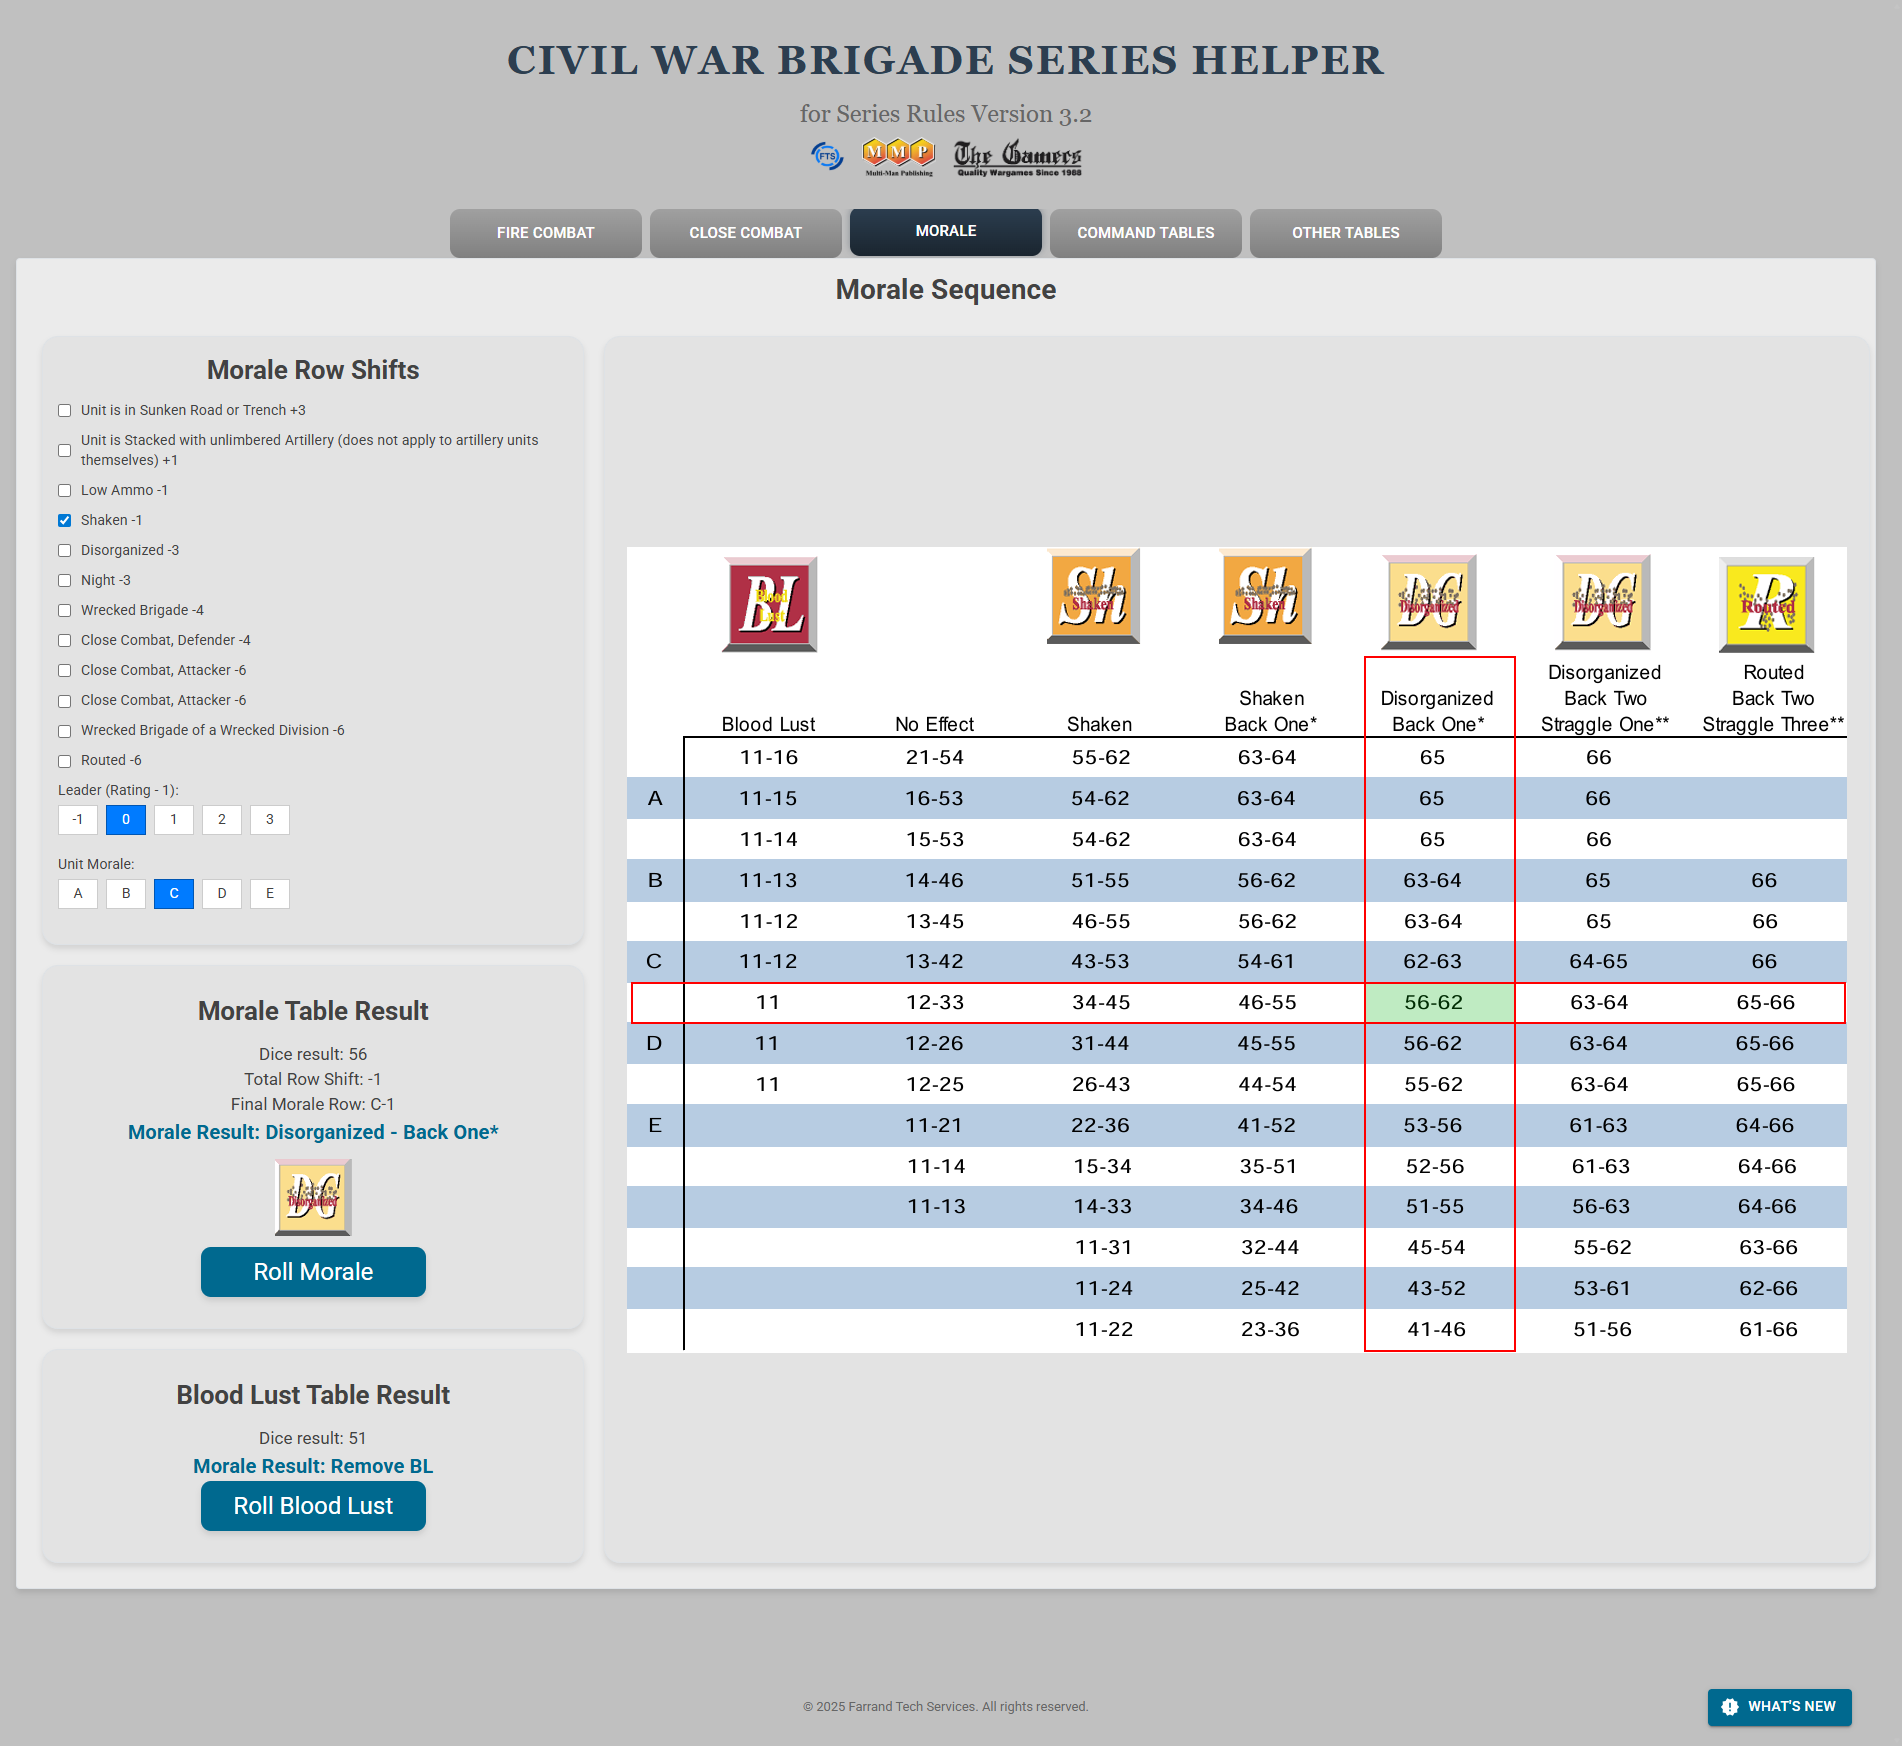Set leader rating to 2
The height and width of the screenshot is (1746, 1902).
pyautogui.click(x=222, y=820)
